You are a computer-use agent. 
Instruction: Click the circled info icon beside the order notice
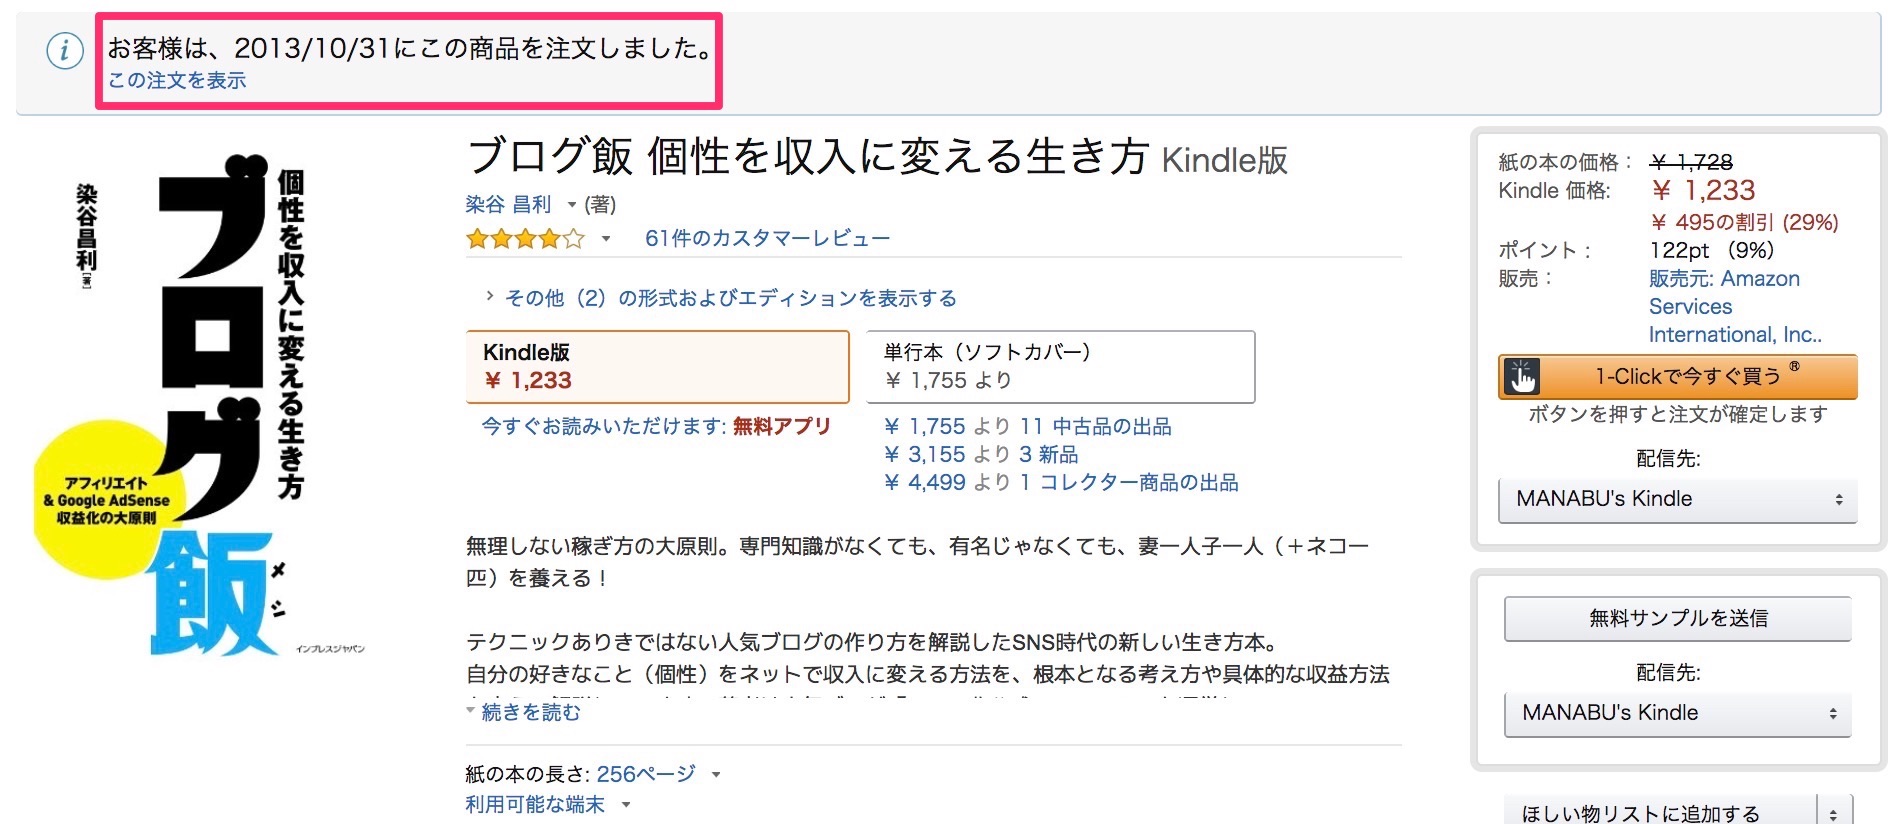[63, 52]
